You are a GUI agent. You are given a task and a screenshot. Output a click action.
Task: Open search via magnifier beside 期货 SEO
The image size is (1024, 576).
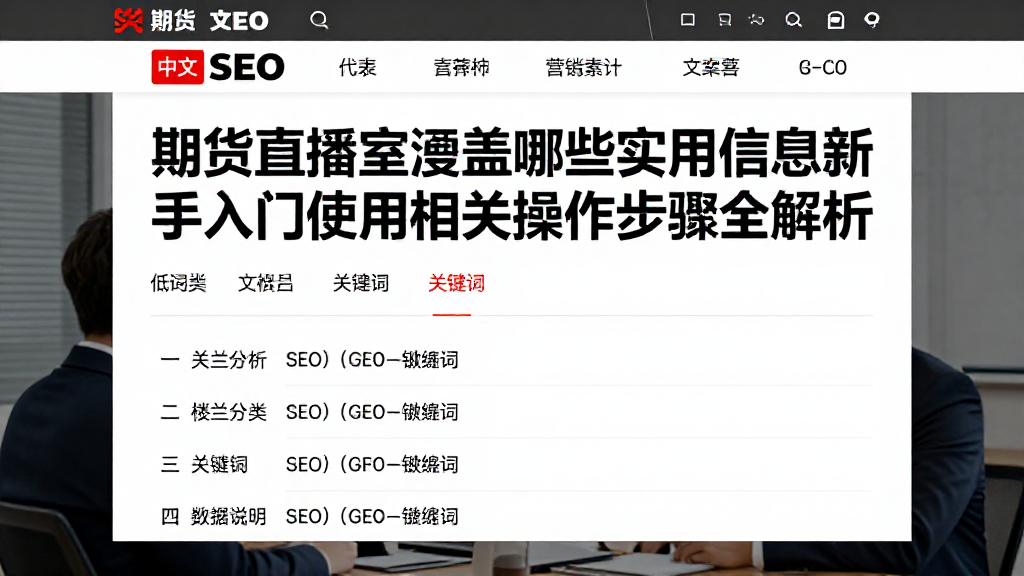(x=319, y=20)
